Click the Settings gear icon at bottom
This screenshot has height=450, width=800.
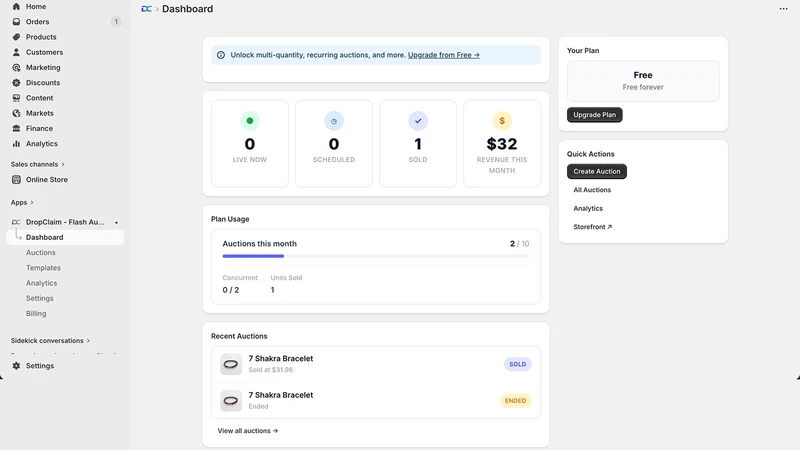click(x=16, y=366)
